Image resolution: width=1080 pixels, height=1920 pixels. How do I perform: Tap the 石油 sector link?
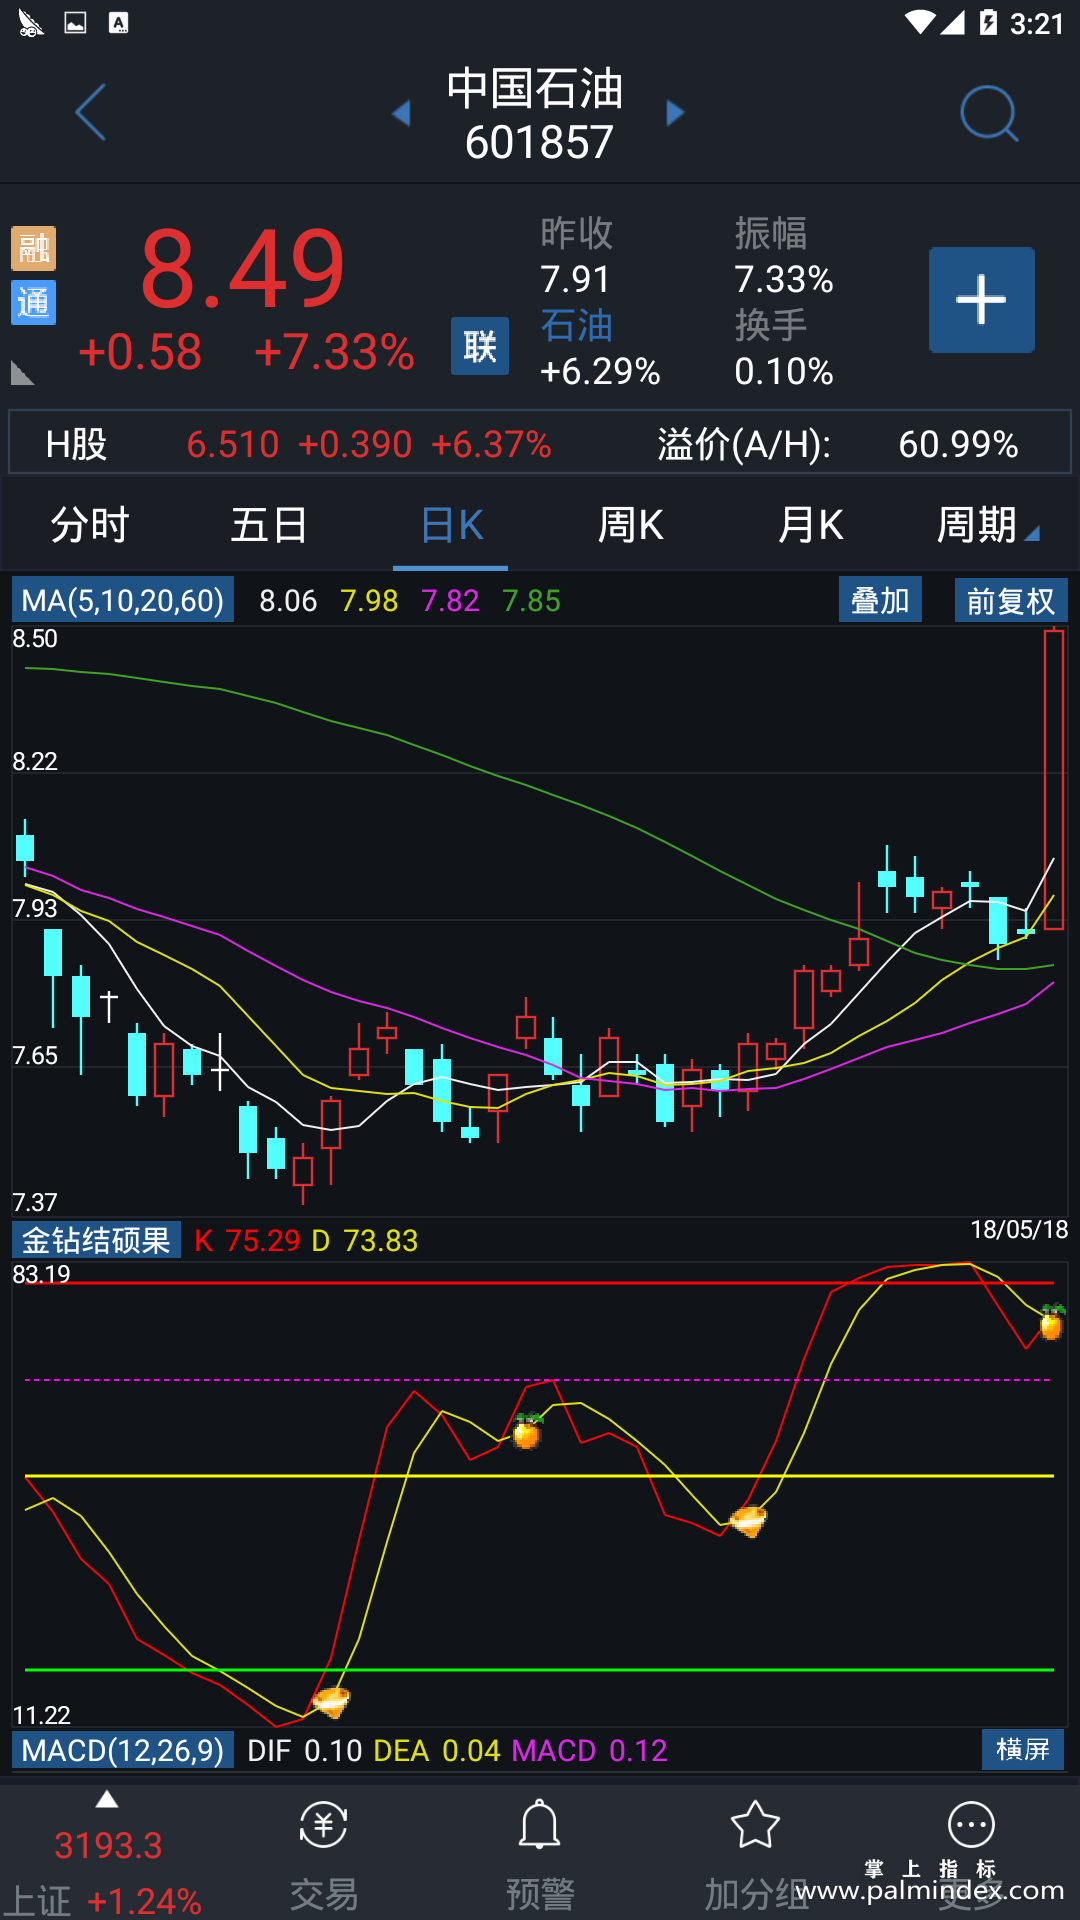pos(576,325)
